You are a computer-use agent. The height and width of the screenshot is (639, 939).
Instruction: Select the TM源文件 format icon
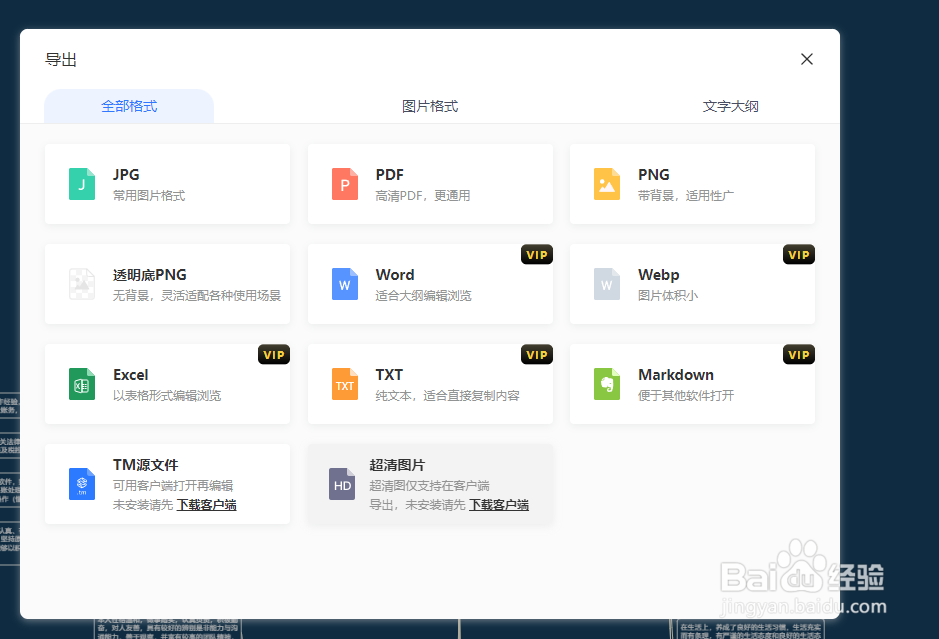pyautogui.click(x=81, y=484)
